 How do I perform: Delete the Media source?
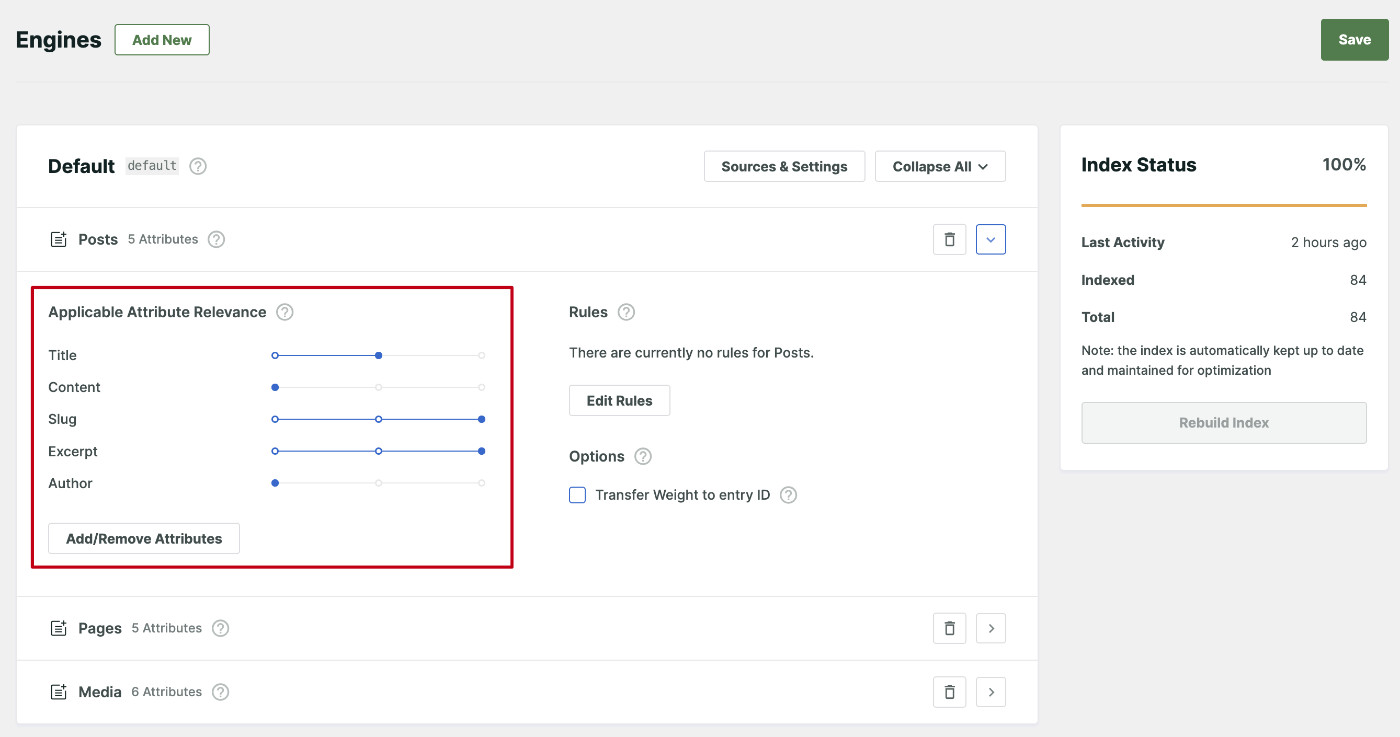click(x=949, y=691)
